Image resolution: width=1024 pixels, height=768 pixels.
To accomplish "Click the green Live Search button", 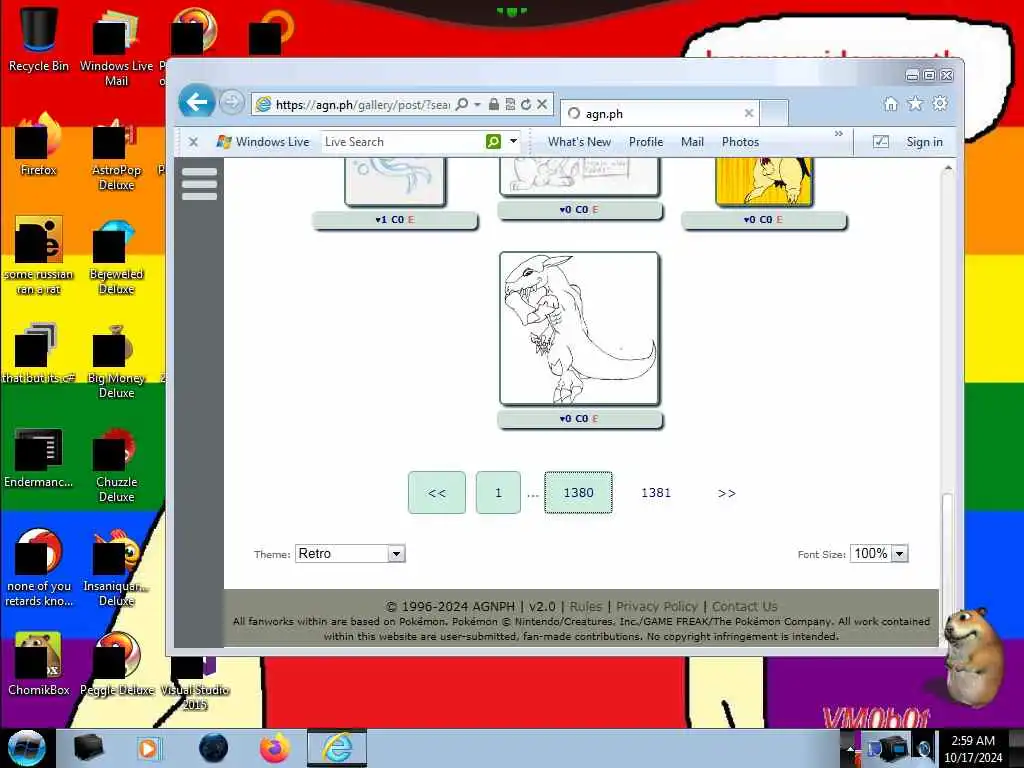I will click(494, 142).
